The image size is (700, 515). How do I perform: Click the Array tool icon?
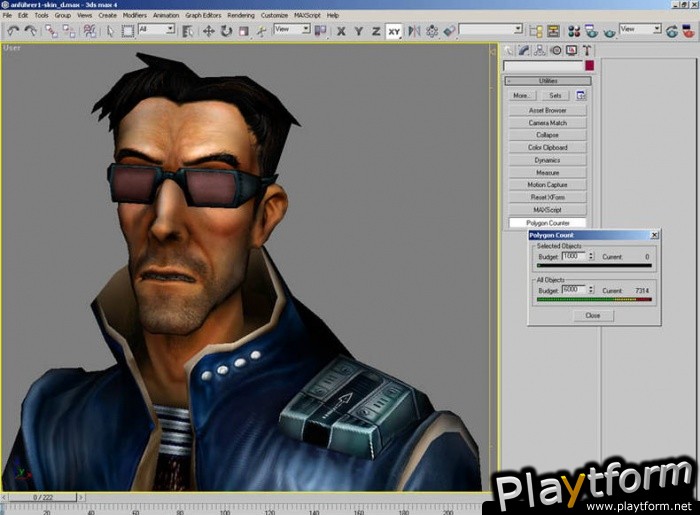coord(432,31)
